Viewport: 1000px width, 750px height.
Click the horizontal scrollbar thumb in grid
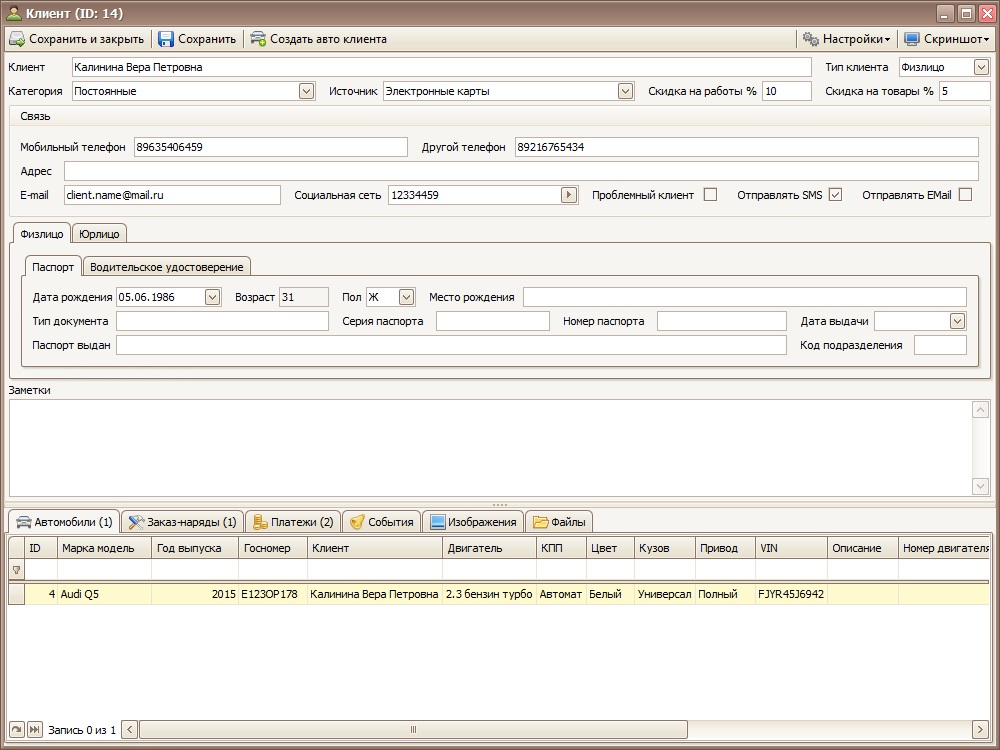point(413,729)
